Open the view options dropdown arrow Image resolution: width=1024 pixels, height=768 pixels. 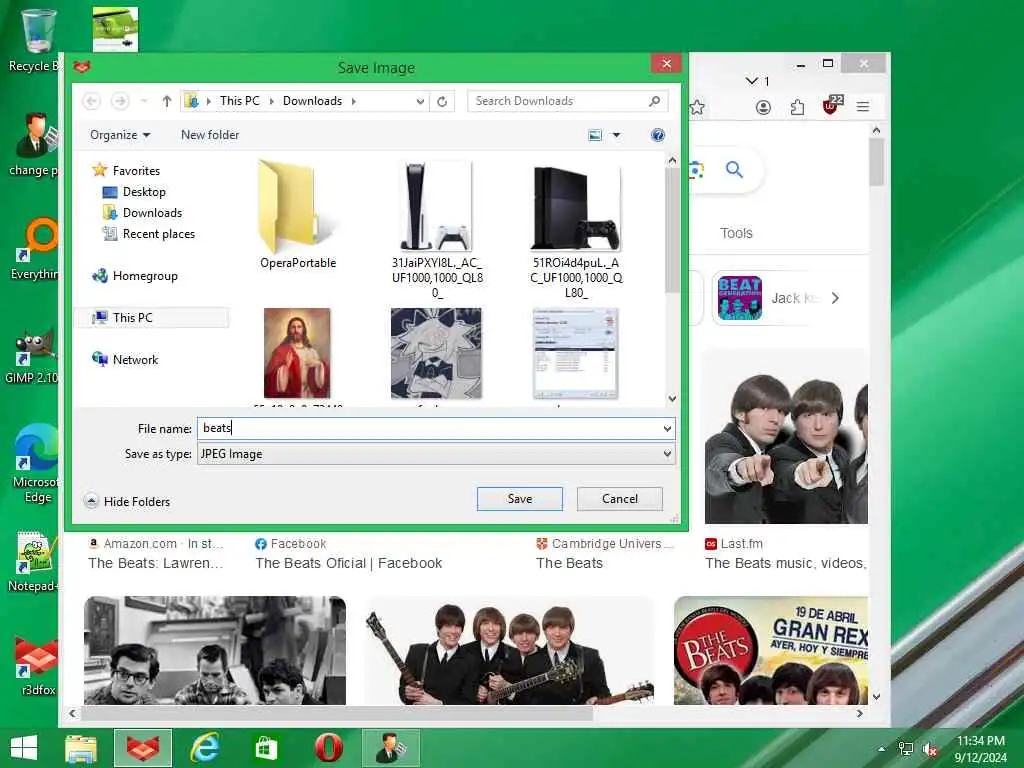point(616,135)
